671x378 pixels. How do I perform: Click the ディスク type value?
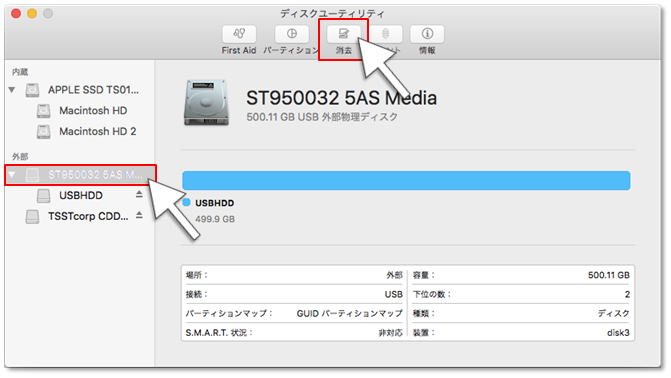[614, 313]
